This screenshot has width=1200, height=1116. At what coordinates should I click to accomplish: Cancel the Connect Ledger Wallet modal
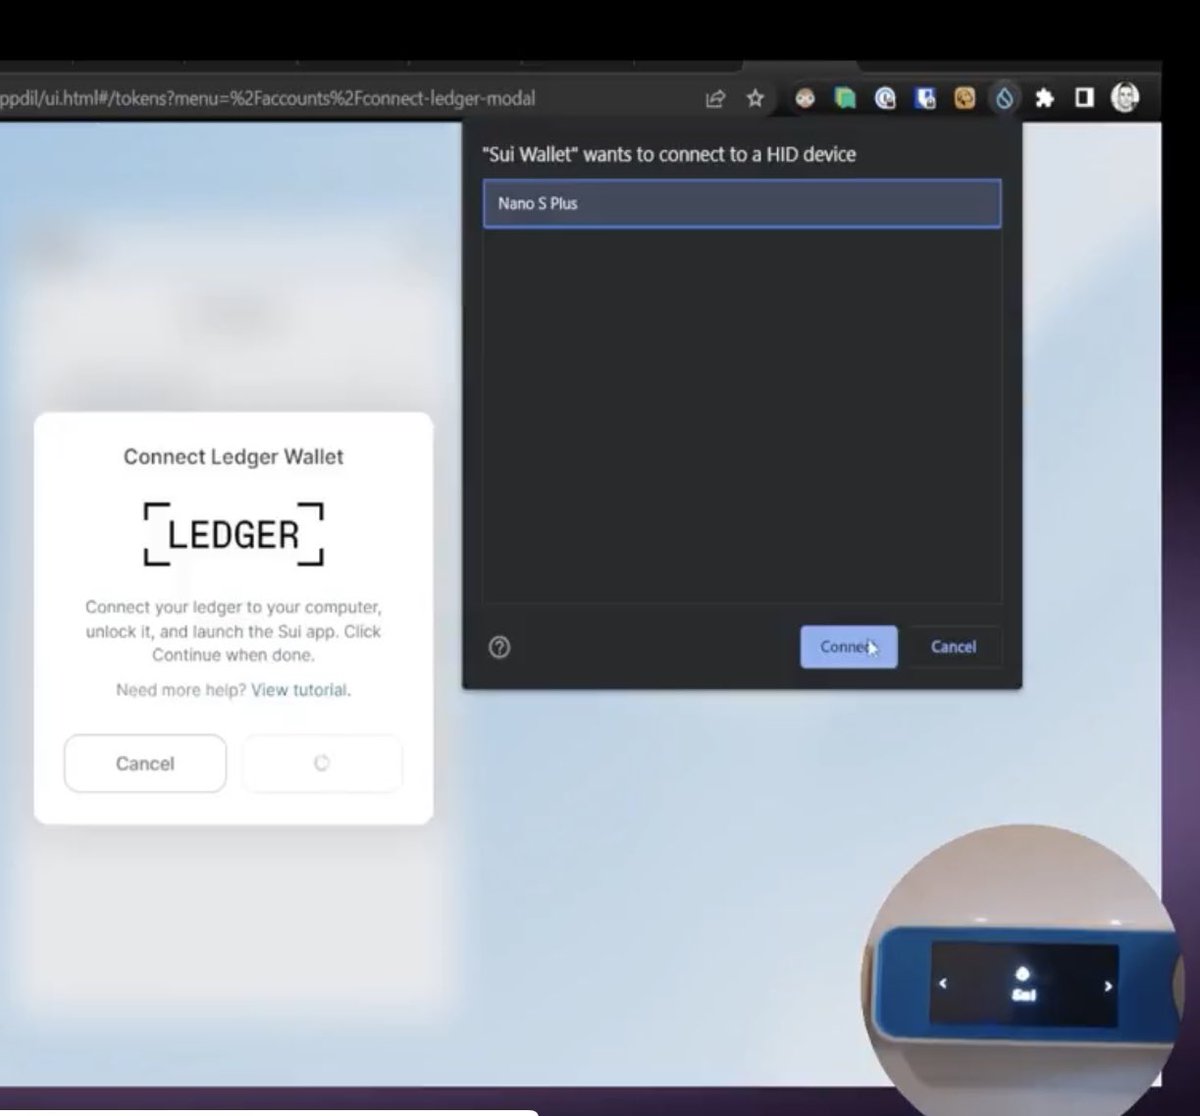click(x=145, y=763)
